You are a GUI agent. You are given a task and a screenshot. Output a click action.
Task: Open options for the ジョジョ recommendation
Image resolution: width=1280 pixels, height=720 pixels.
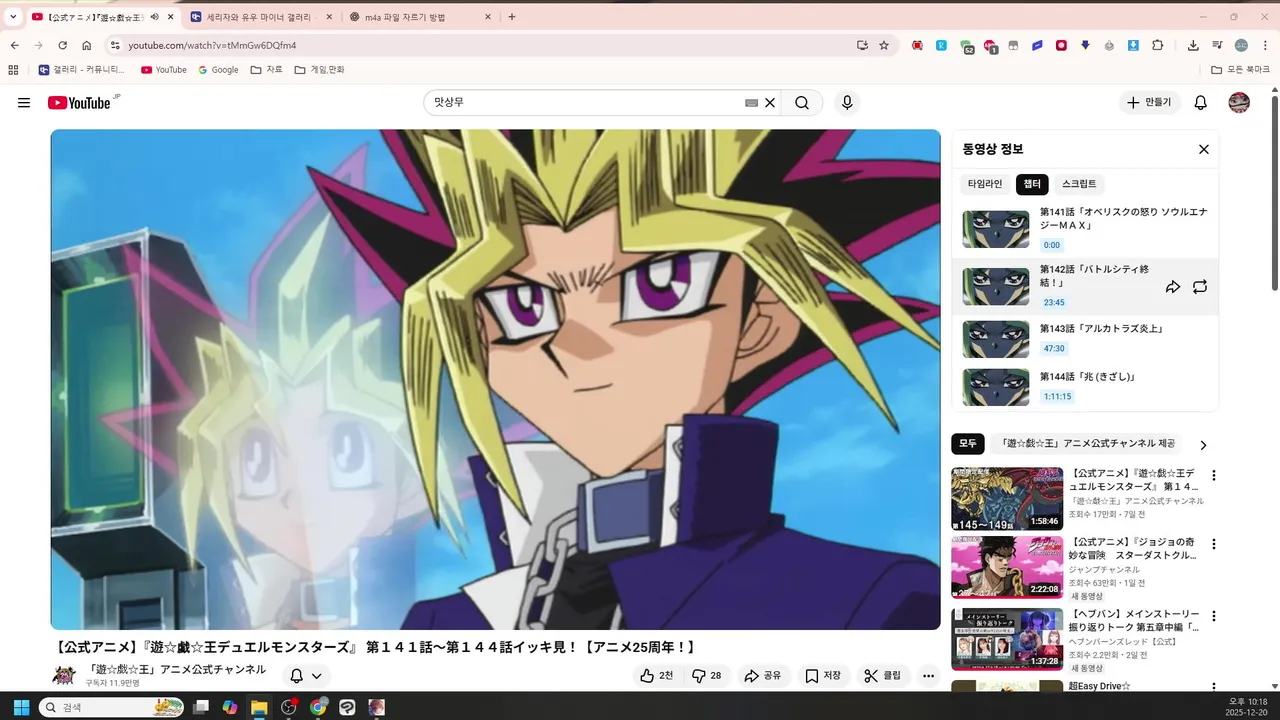coord(1214,545)
